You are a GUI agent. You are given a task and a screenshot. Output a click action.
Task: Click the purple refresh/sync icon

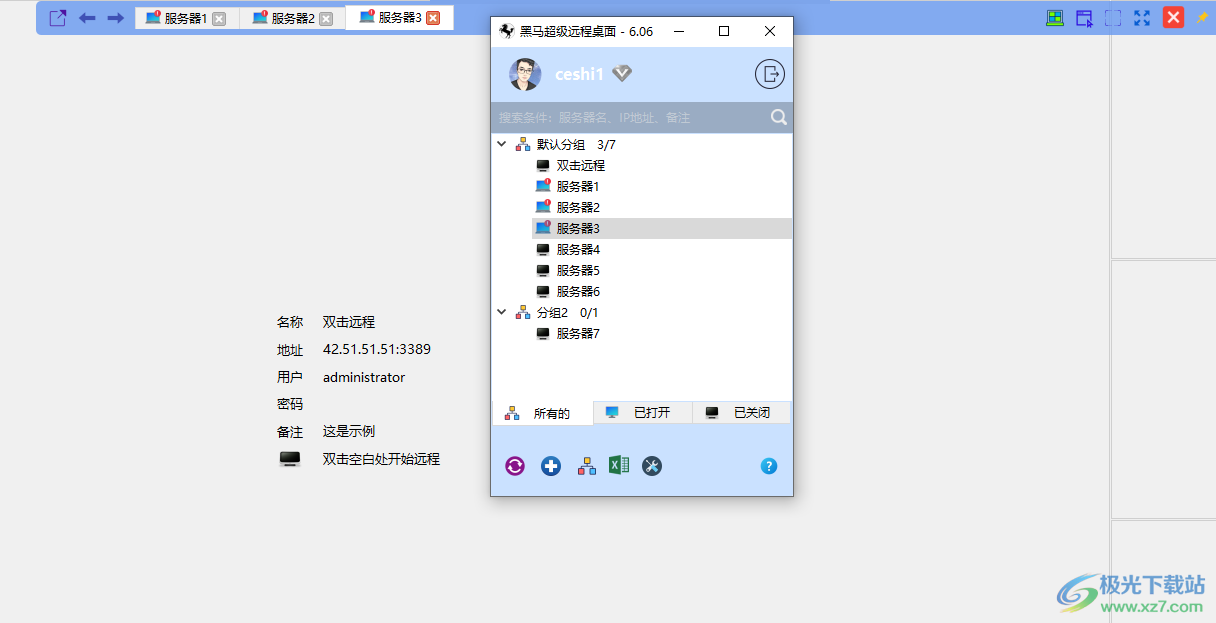point(515,466)
